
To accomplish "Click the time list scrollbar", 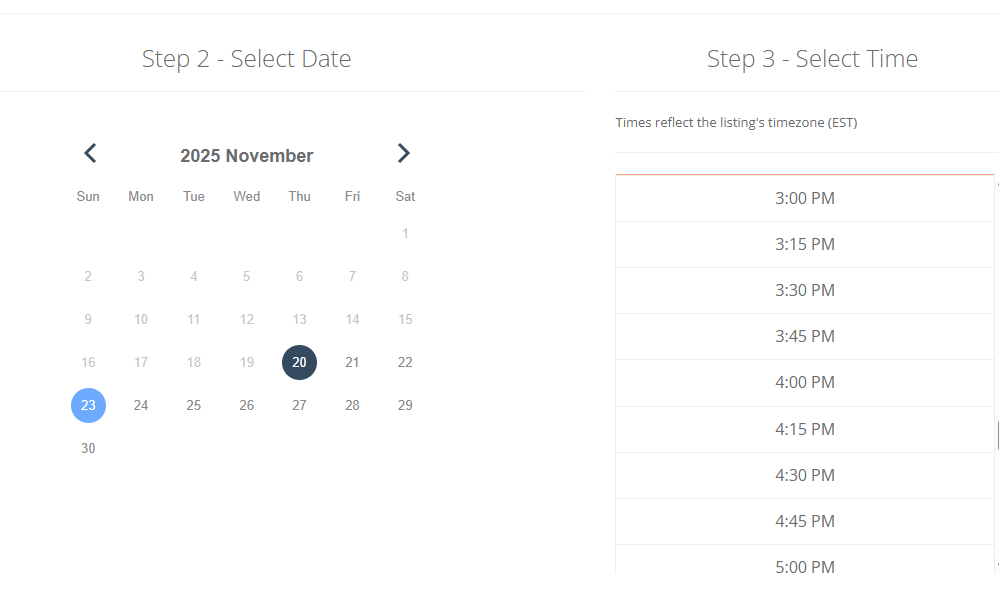I will (x=996, y=435).
